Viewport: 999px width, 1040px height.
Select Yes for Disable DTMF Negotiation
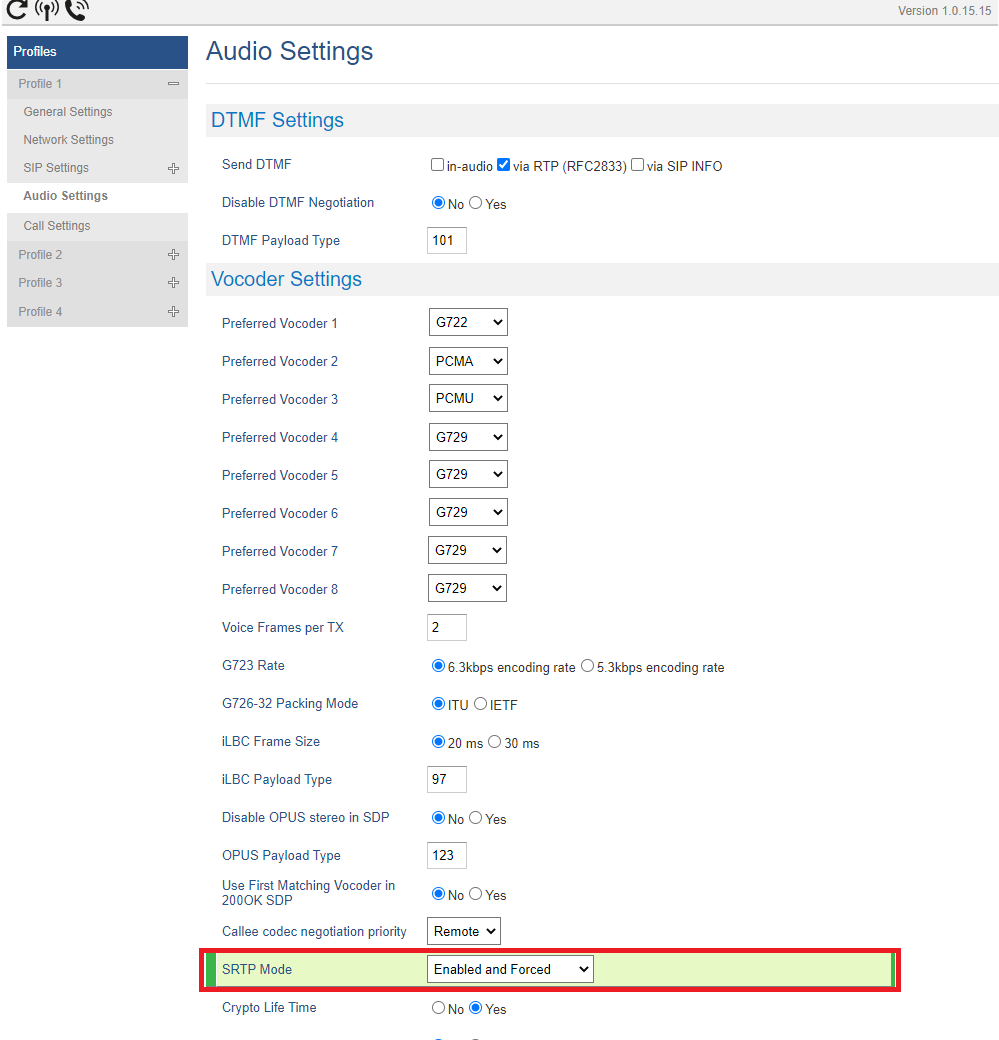[x=476, y=203]
